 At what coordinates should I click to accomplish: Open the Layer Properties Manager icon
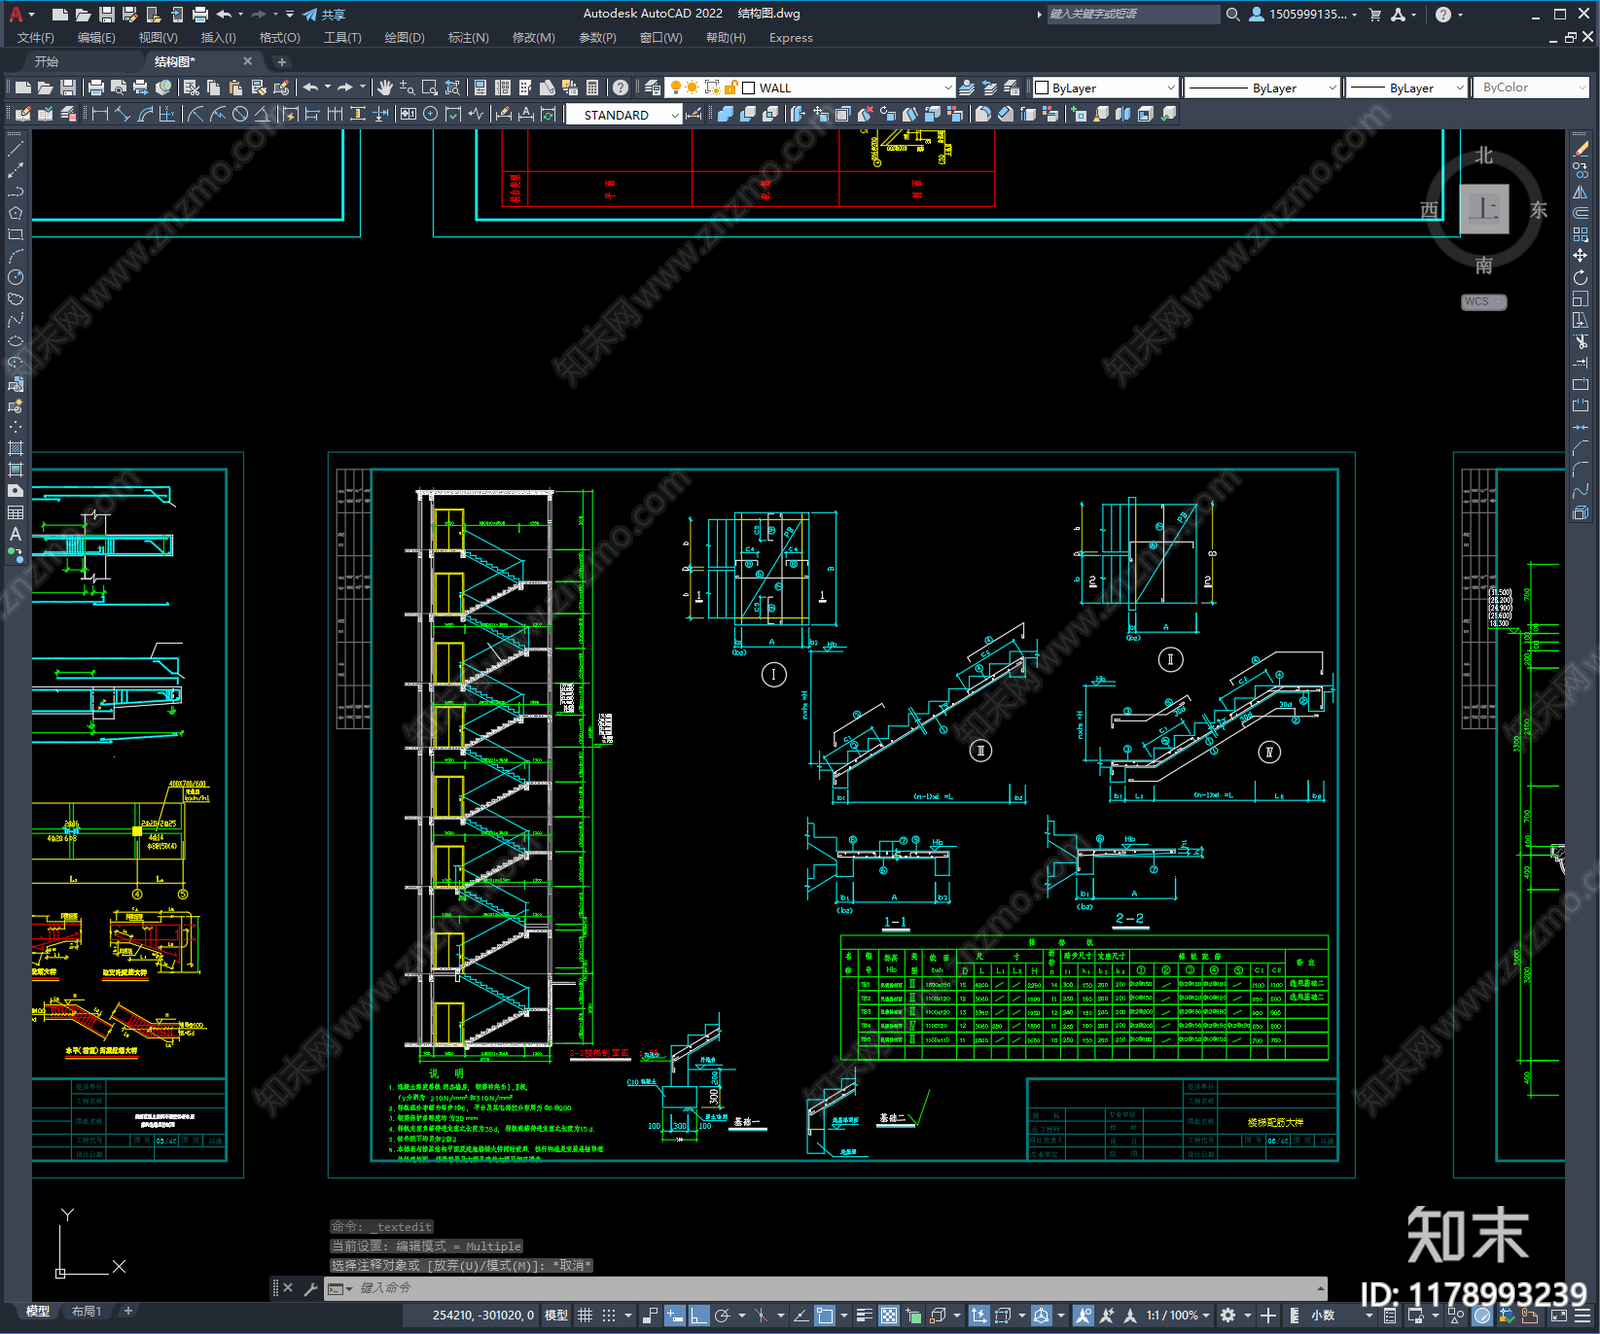point(653,88)
